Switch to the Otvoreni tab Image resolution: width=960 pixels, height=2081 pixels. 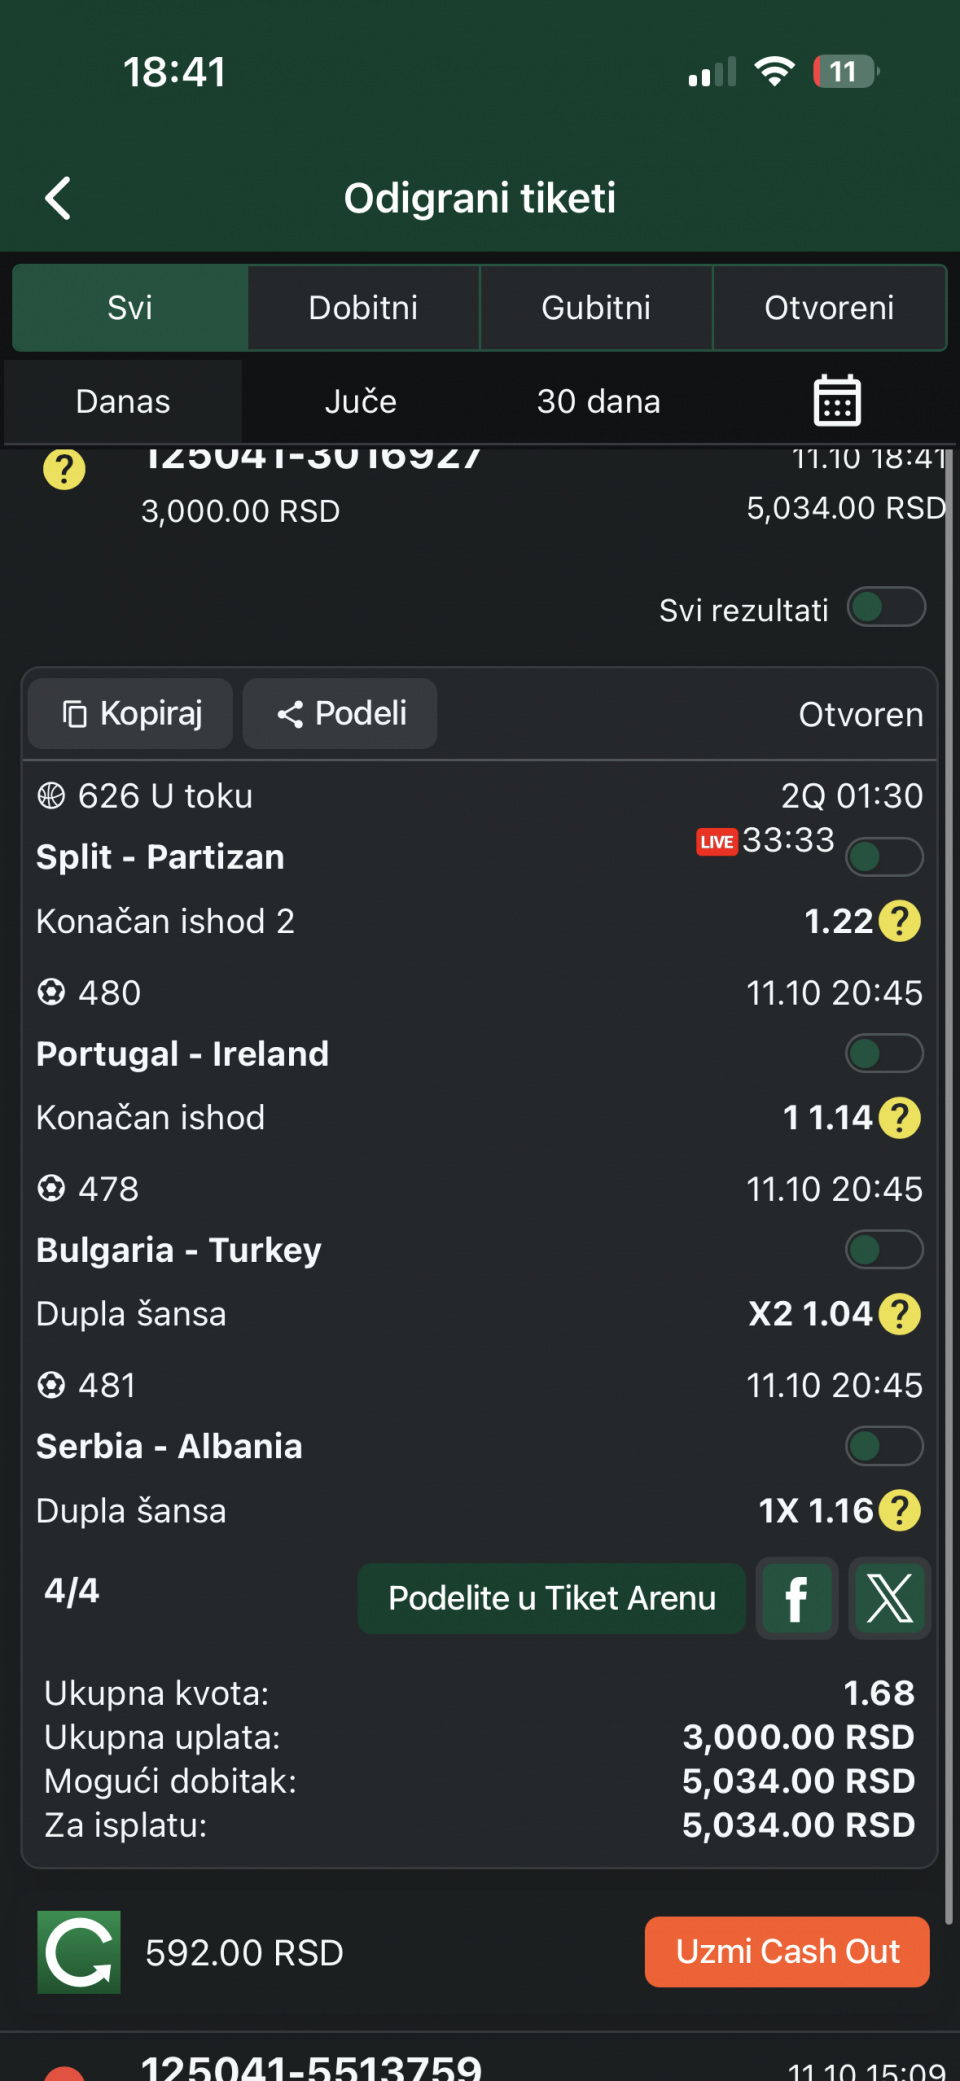pyautogui.click(x=829, y=308)
